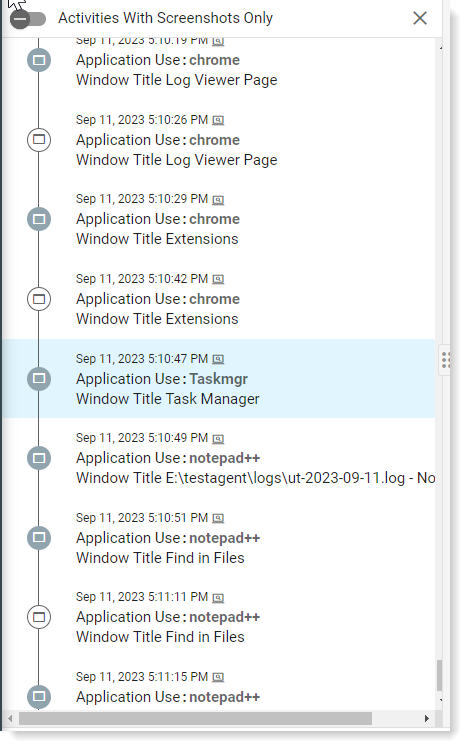Toggle Activities With Screenshots Only switch

coord(28,19)
